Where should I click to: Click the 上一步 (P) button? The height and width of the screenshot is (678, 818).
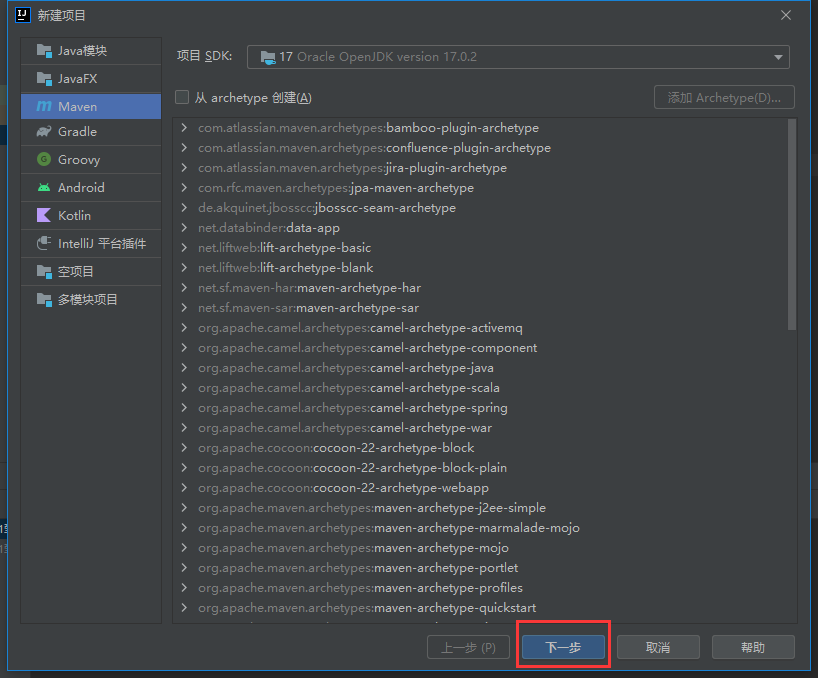pos(468,647)
